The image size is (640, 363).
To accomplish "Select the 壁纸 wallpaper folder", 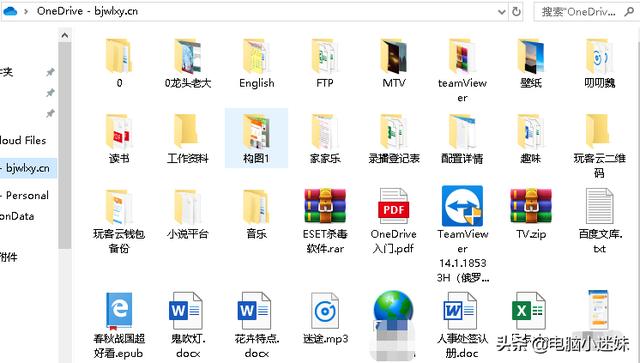I will coord(531,63).
